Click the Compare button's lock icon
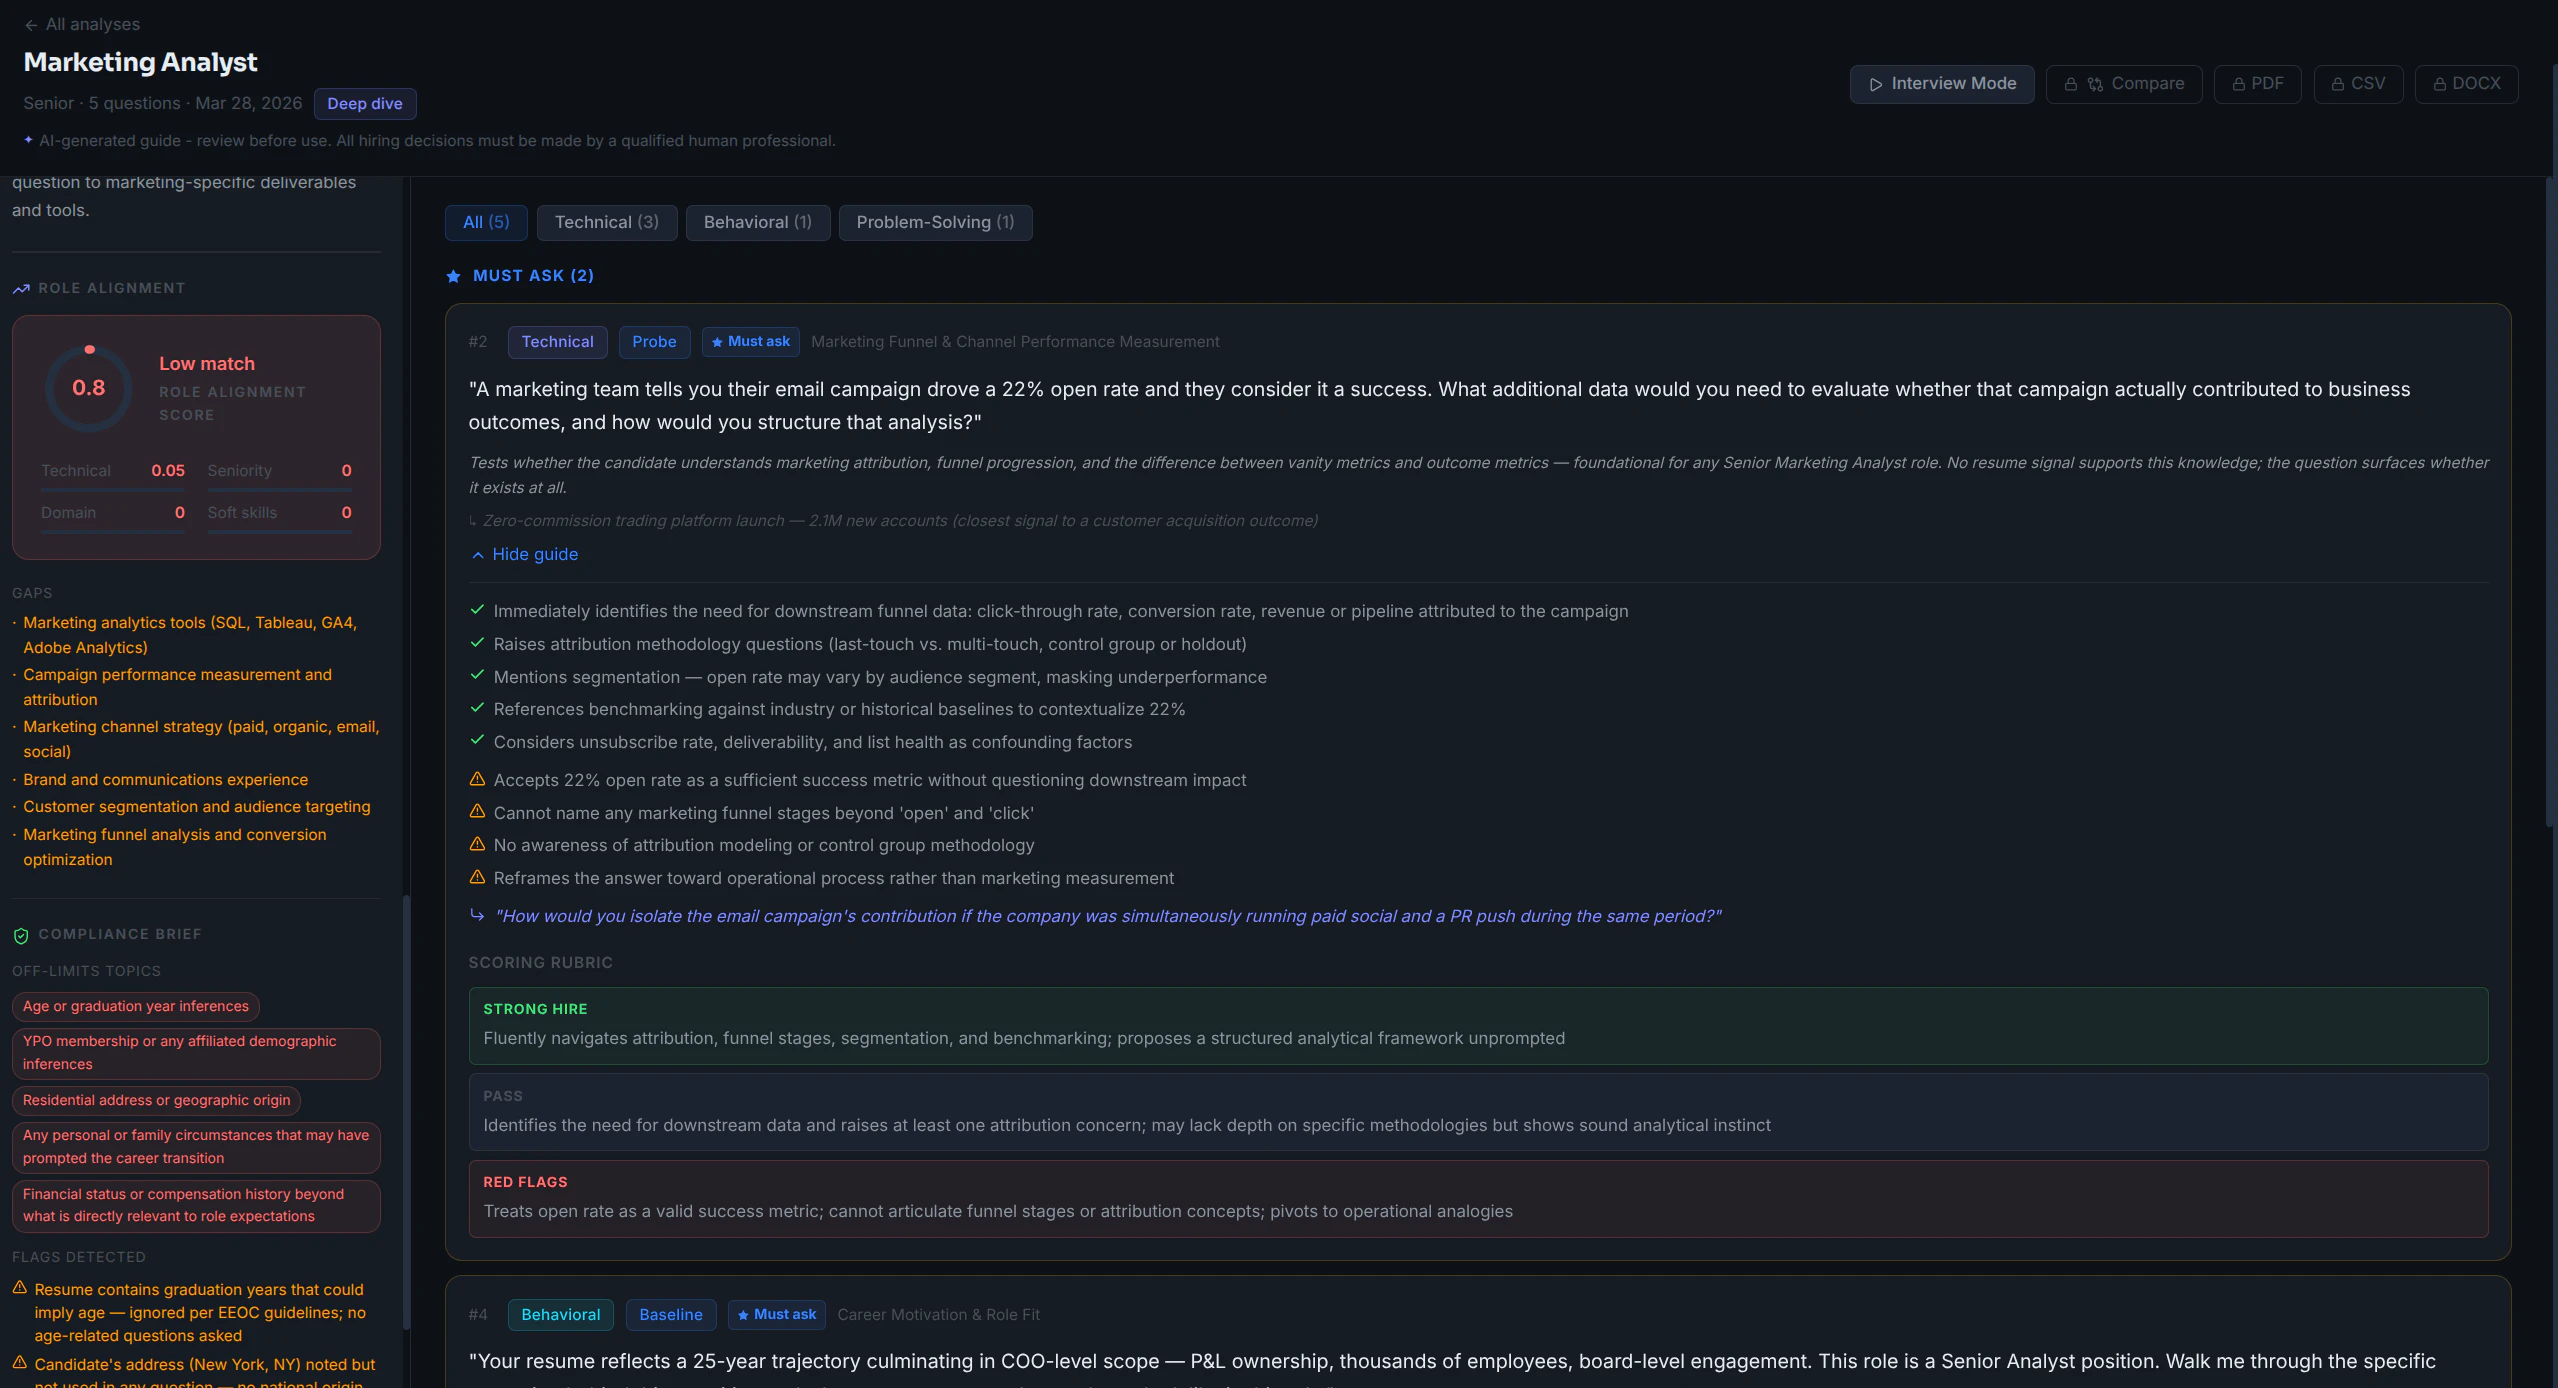 tap(2071, 84)
